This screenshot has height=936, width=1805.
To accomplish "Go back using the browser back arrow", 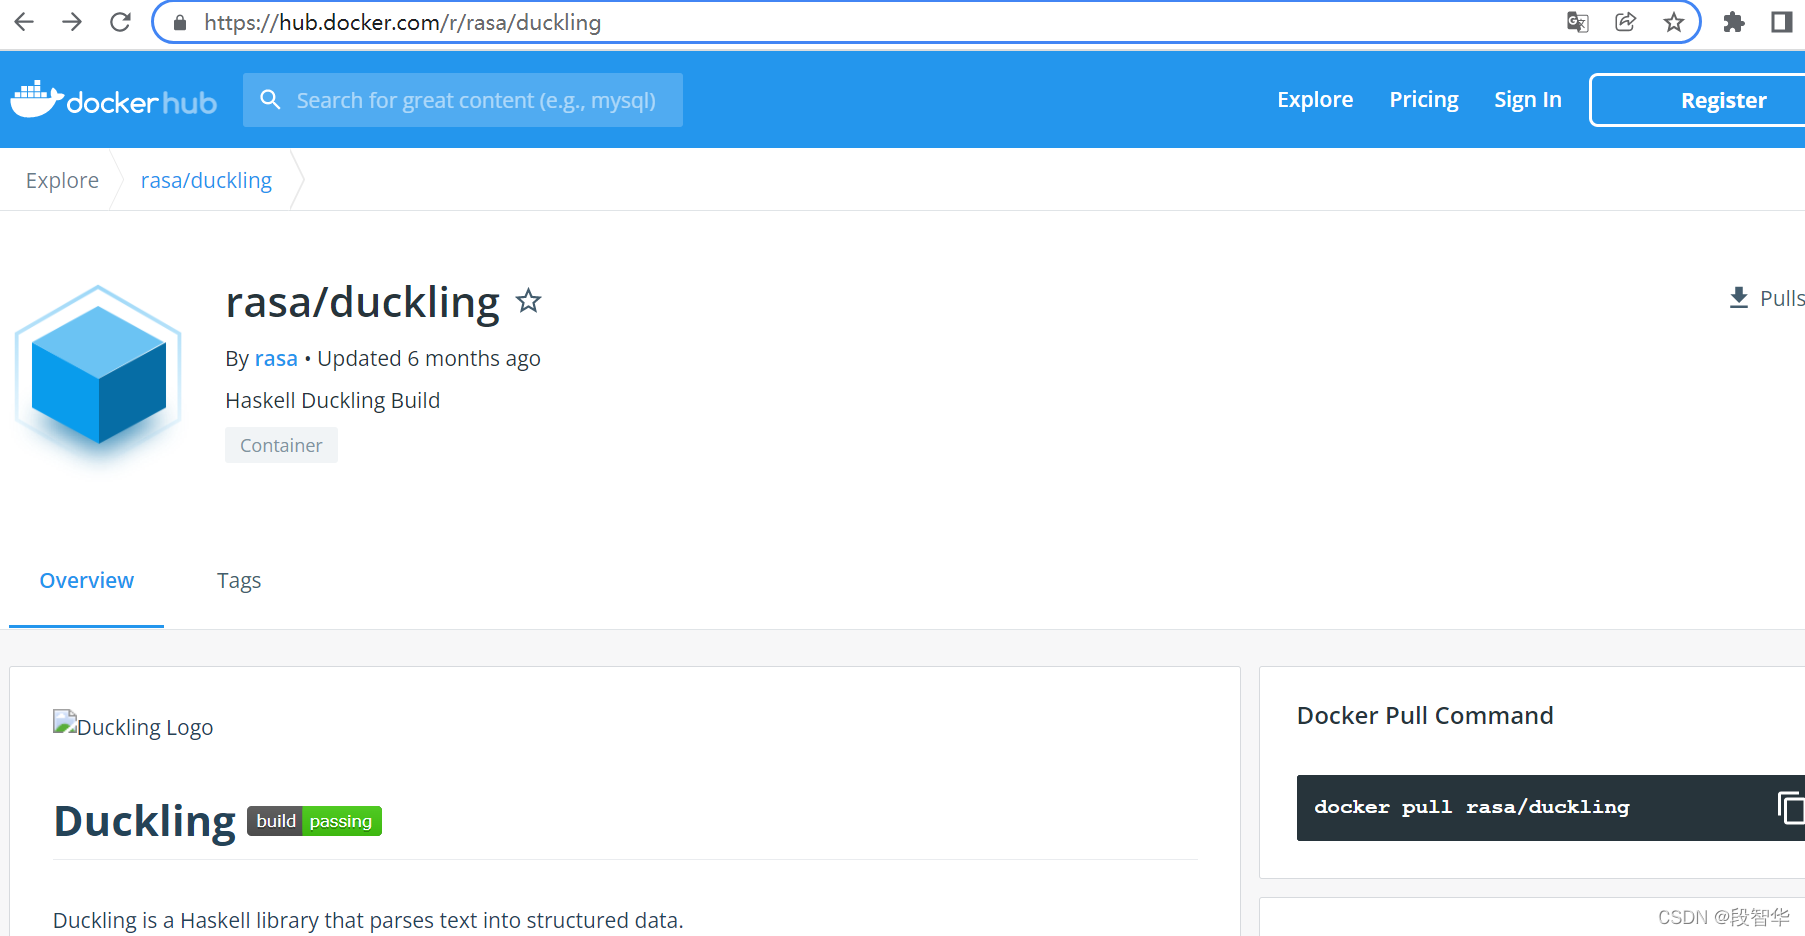I will pos(24,22).
